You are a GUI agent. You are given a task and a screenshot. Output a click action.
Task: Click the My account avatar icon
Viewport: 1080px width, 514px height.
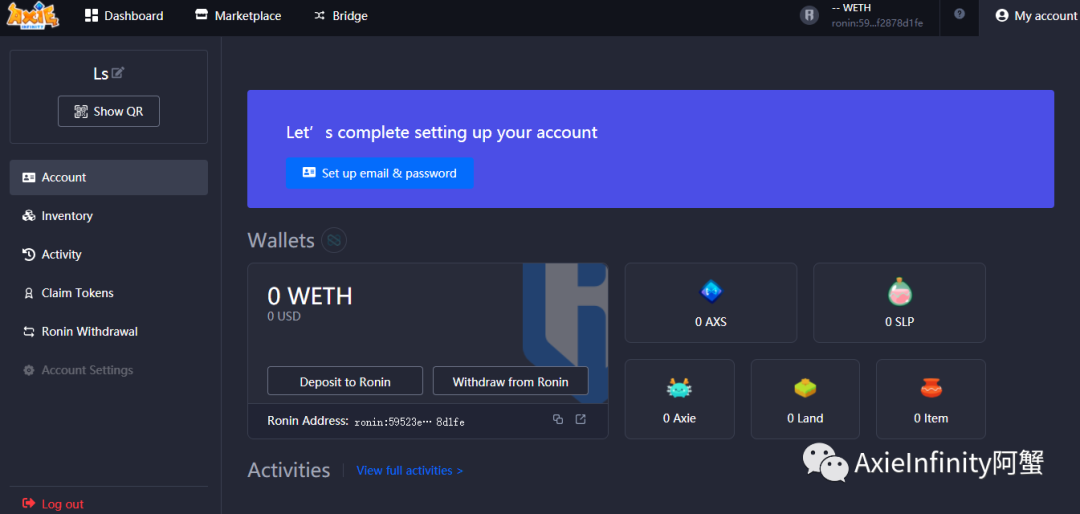1002,15
